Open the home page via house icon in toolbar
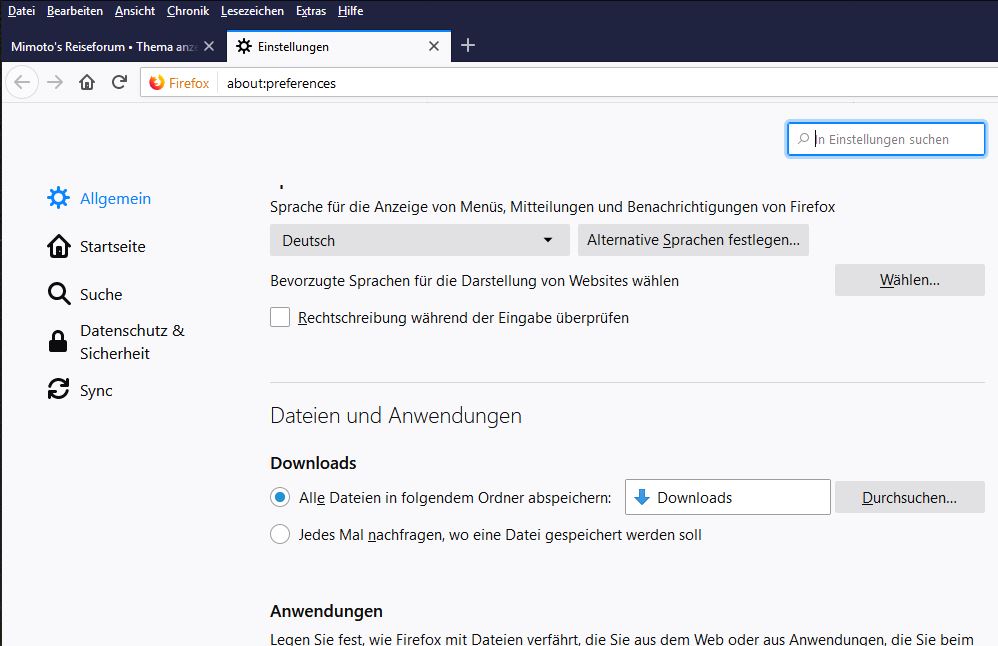The width and height of the screenshot is (998, 646). pos(87,83)
